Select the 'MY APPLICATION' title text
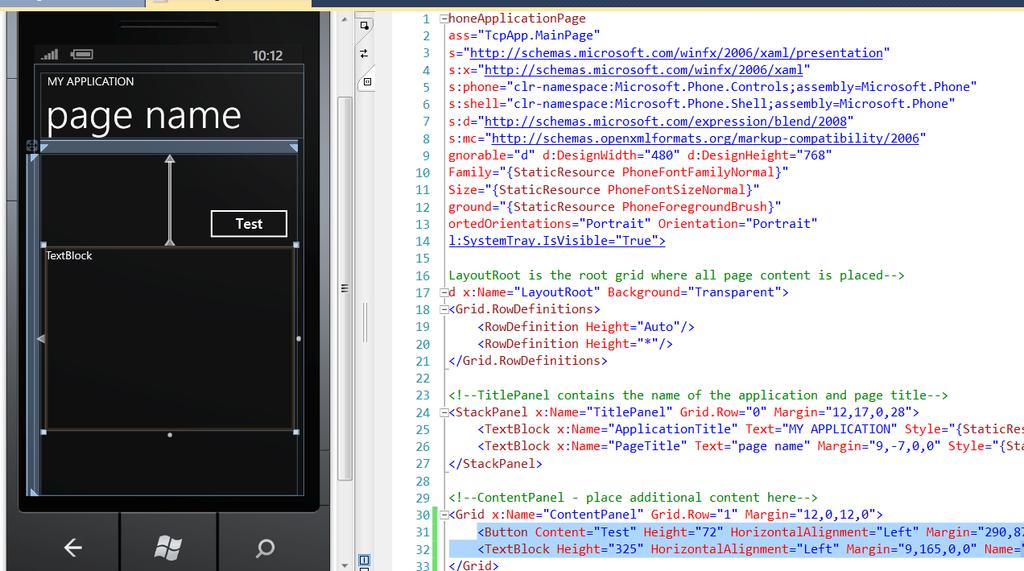Image resolution: width=1024 pixels, height=571 pixels. click(x=90, y=82)
